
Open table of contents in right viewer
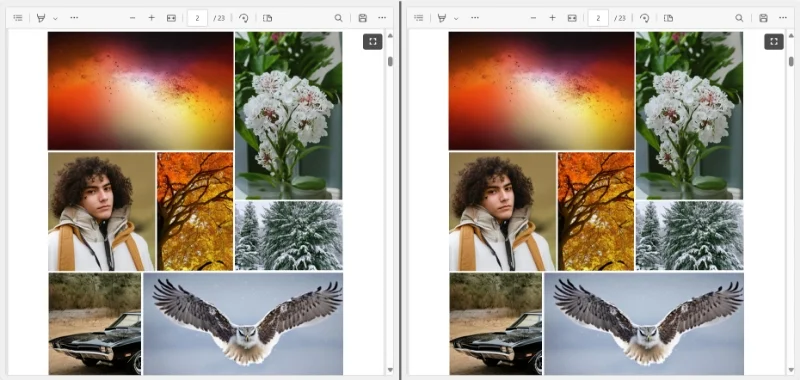click(419, 18)
